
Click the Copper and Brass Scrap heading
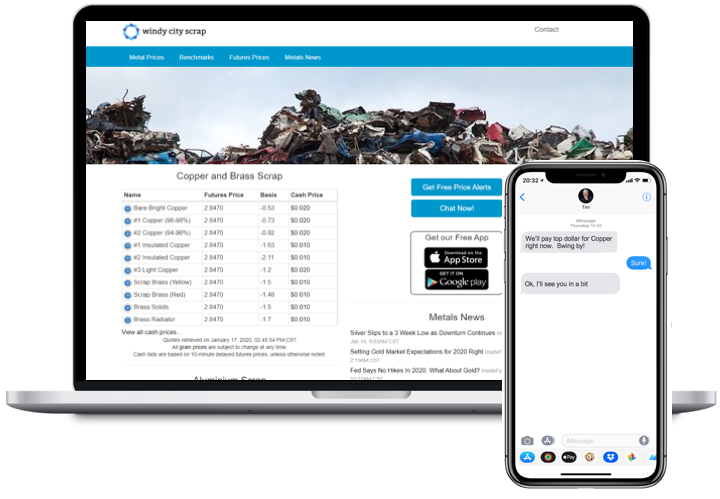[229, 176]
